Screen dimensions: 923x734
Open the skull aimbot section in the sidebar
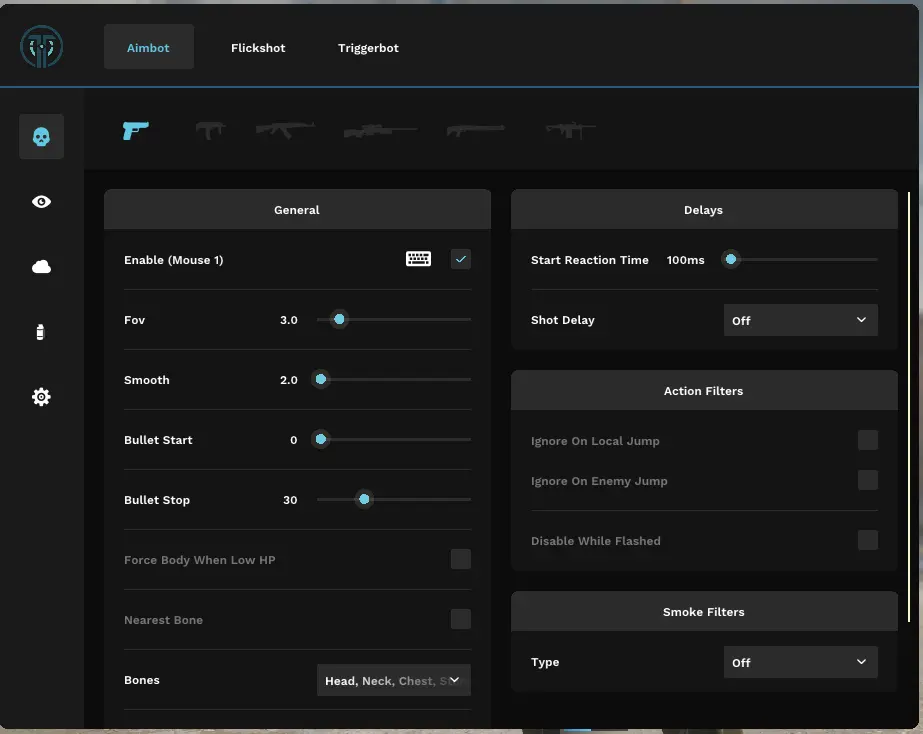click(x=41, y=137)
